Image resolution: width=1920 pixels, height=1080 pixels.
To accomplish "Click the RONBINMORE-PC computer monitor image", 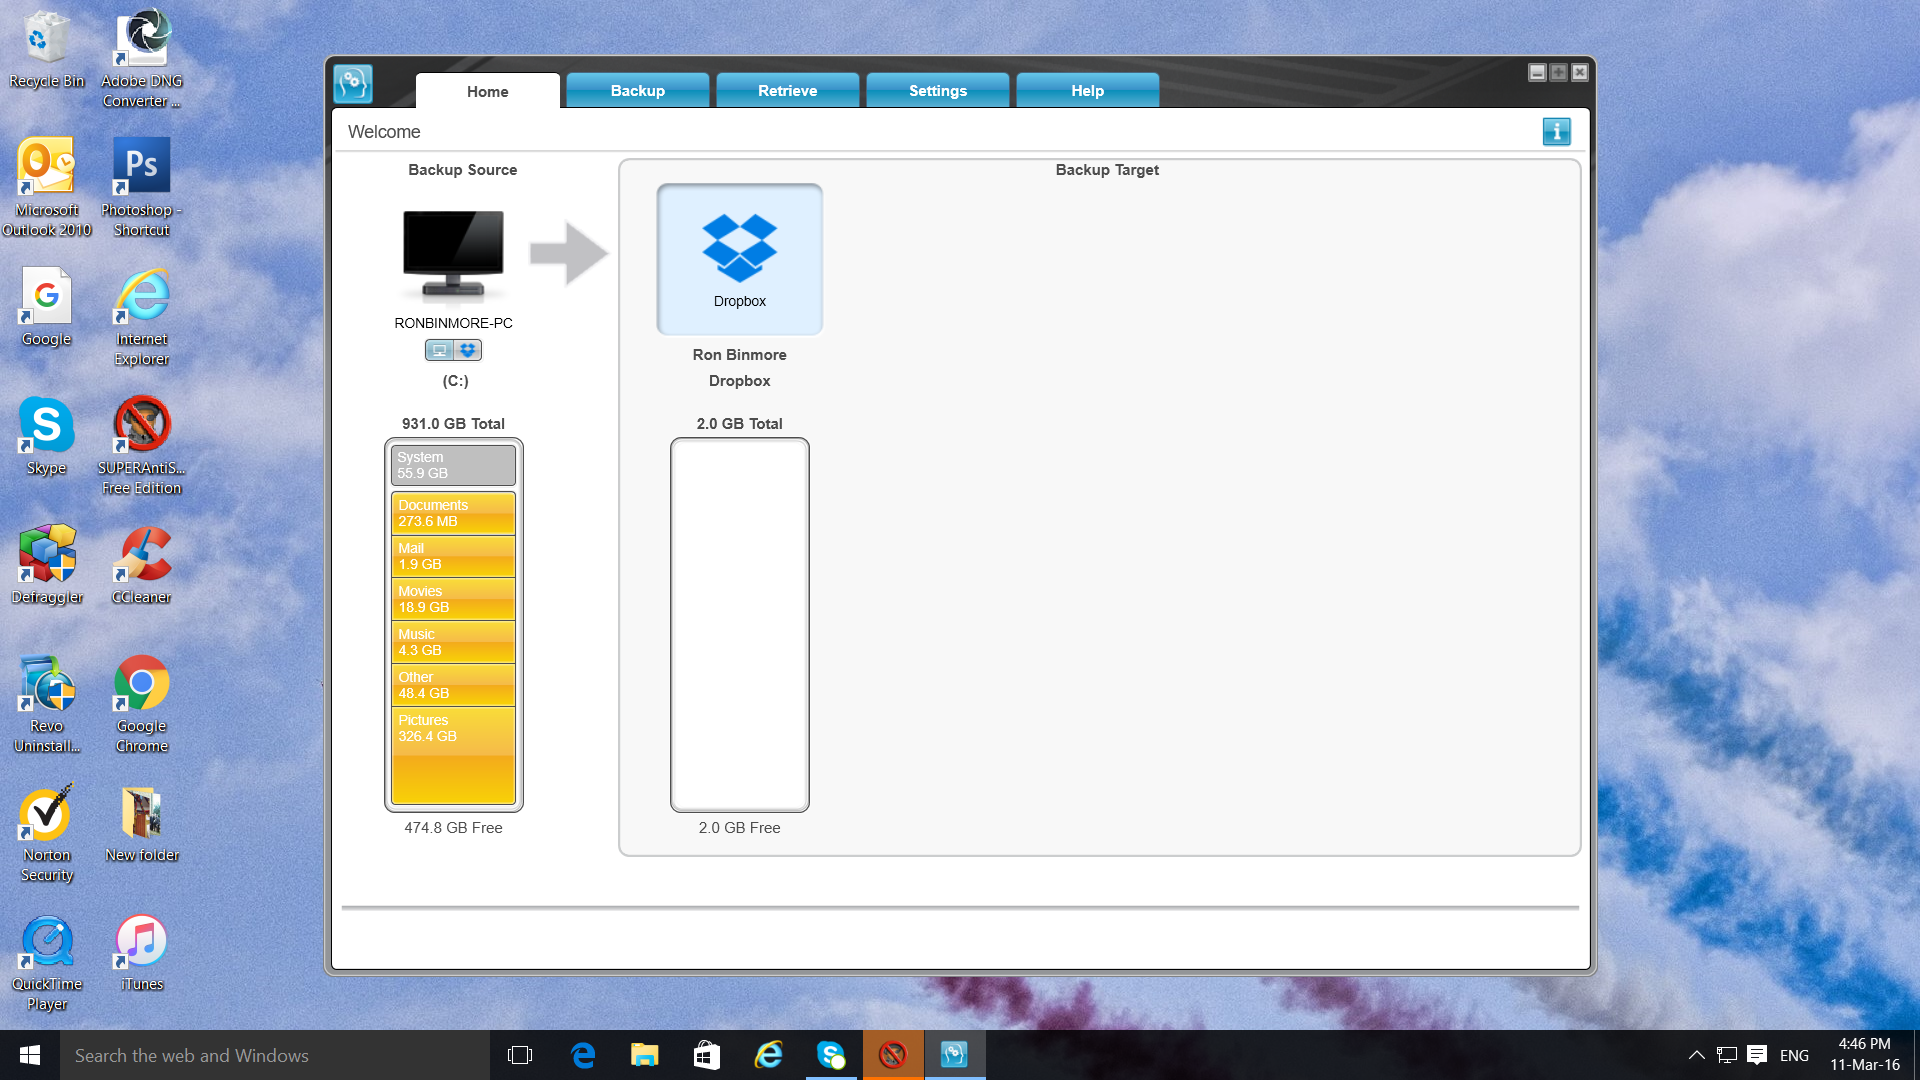I will tap(453, 255).
